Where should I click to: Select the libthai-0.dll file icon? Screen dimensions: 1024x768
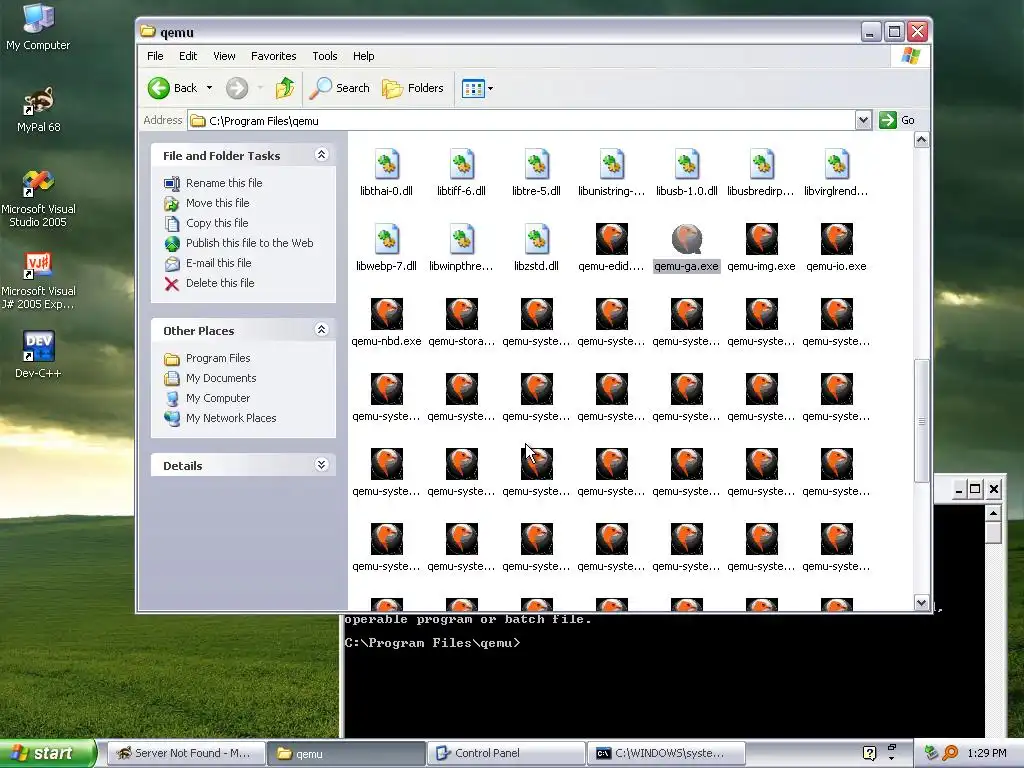(x=387, y=163)
